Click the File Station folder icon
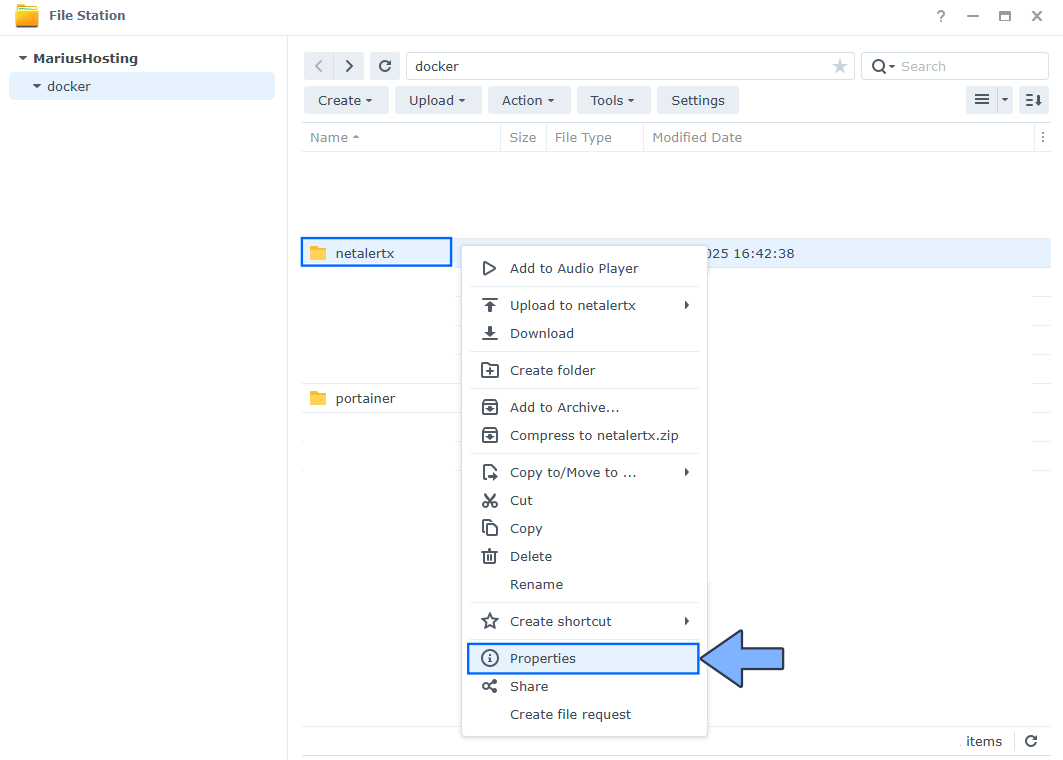This screenshot has height=760, width=1063. coord(27,16)
